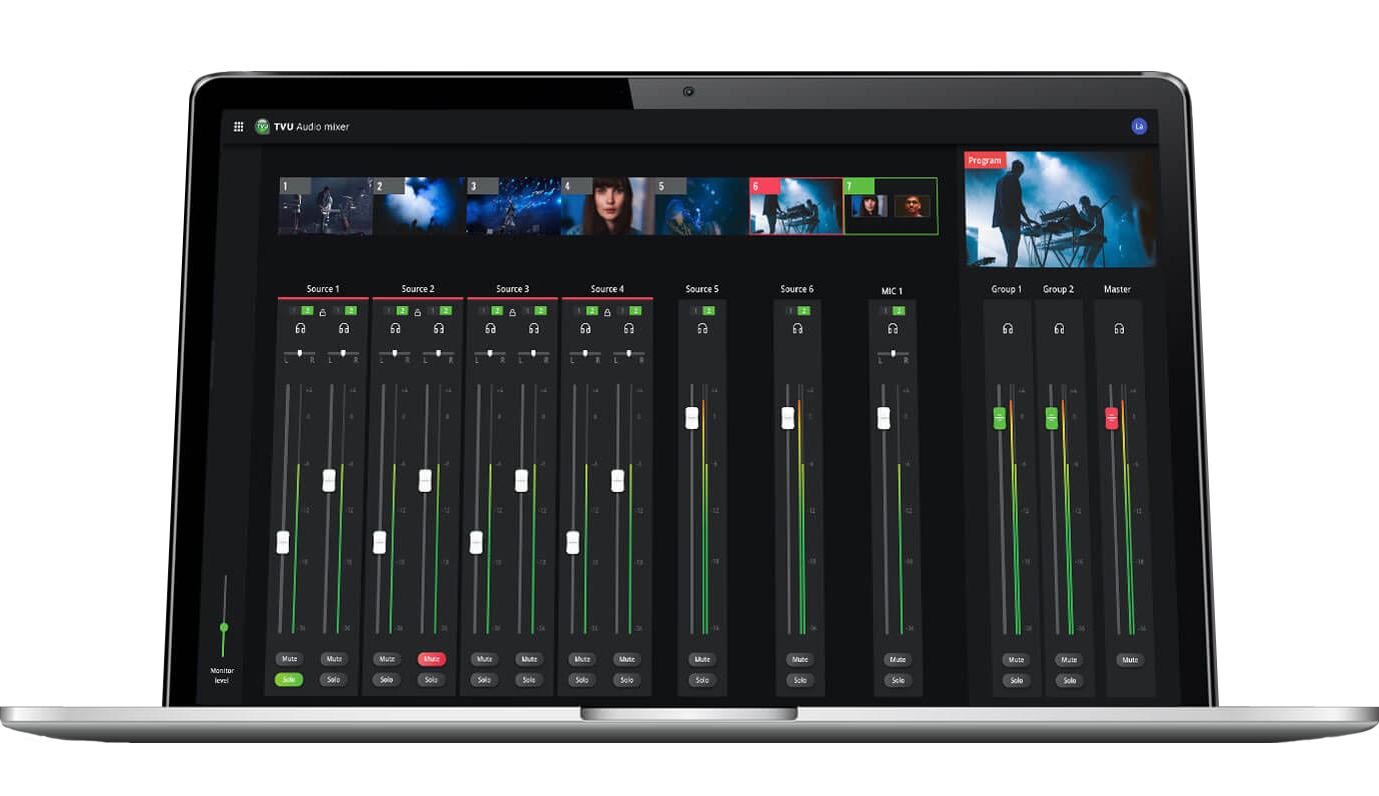The height and width of the screenshot is (796, 1379).
Task: Listen to Group 1 via headphone icon
Action: pos(1007,328)
